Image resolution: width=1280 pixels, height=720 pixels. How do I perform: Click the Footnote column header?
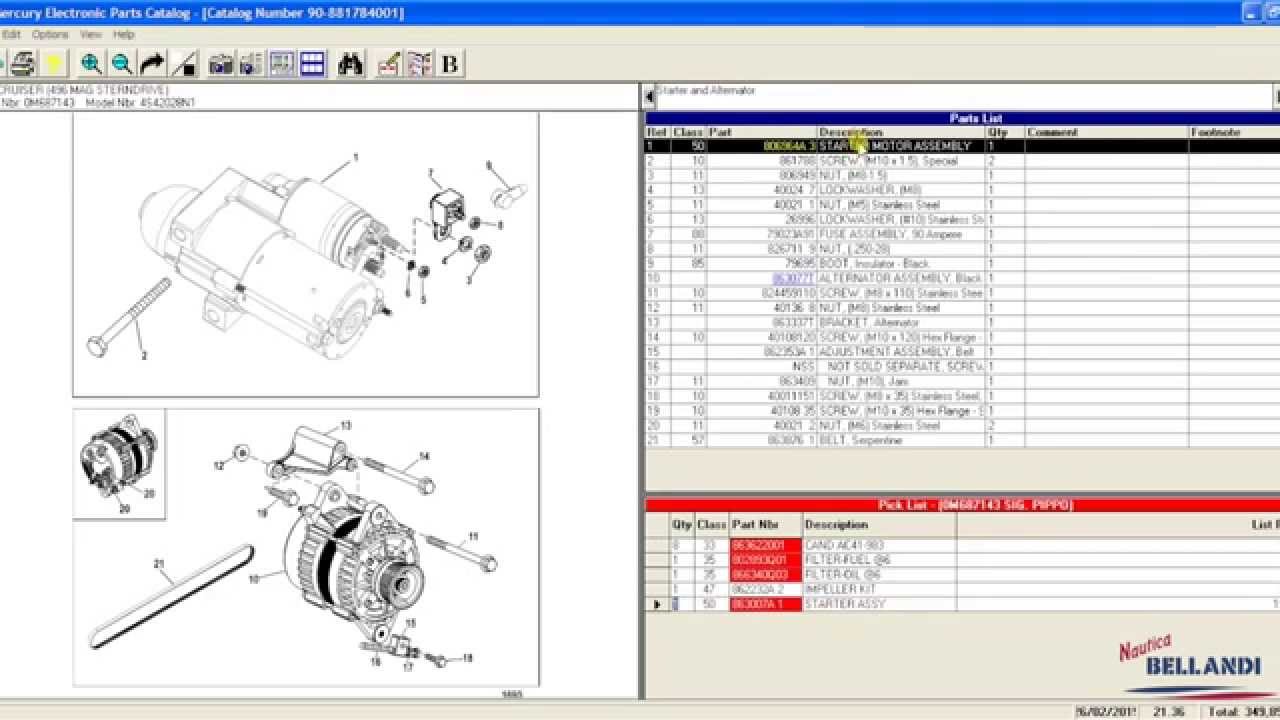(x=1234, y=132)
